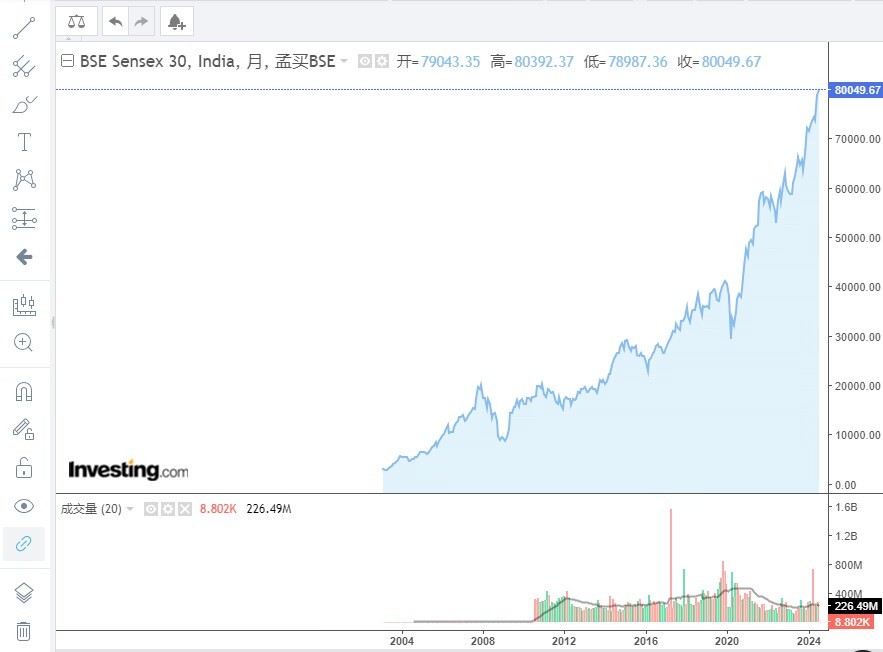Click the 2012 time axis label

pos(564,641)
